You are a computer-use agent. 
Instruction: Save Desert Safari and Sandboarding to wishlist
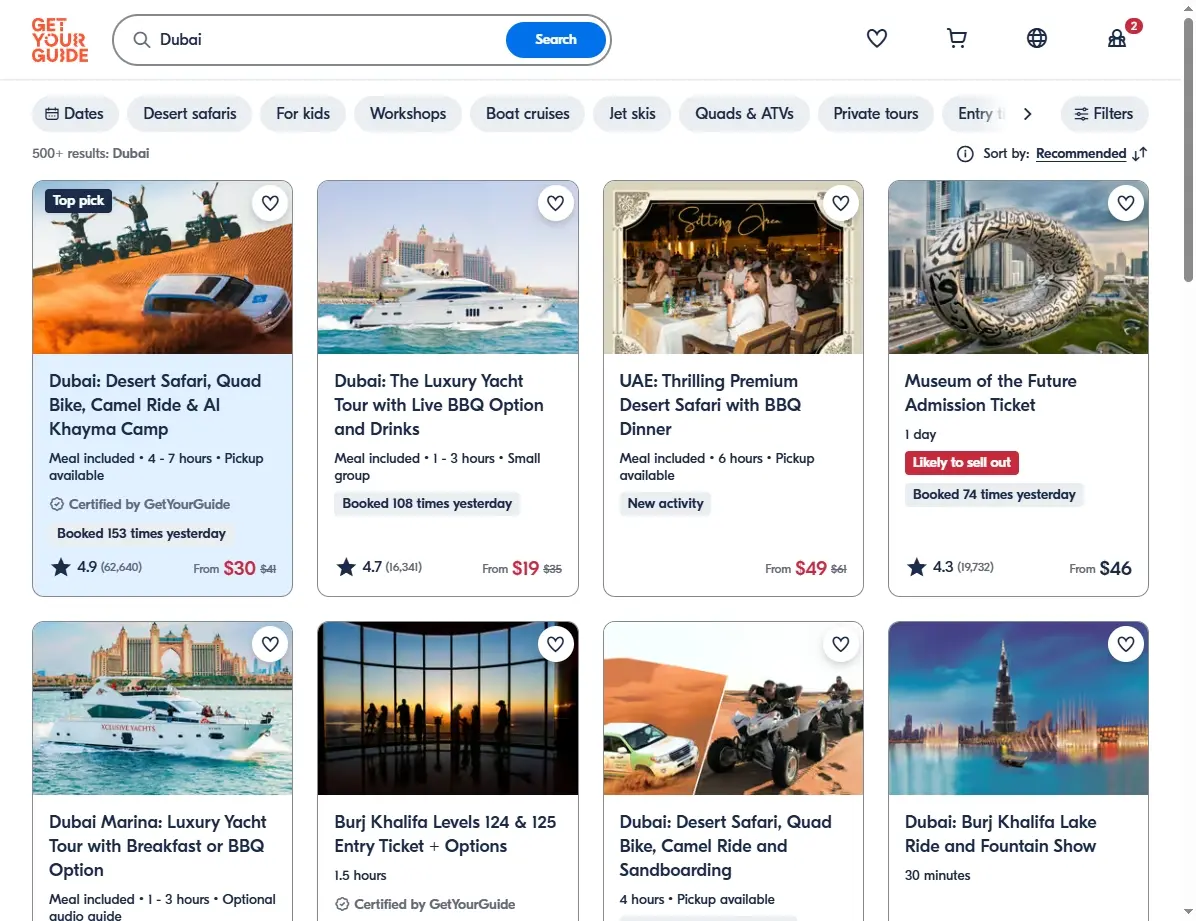coord(841,644)
